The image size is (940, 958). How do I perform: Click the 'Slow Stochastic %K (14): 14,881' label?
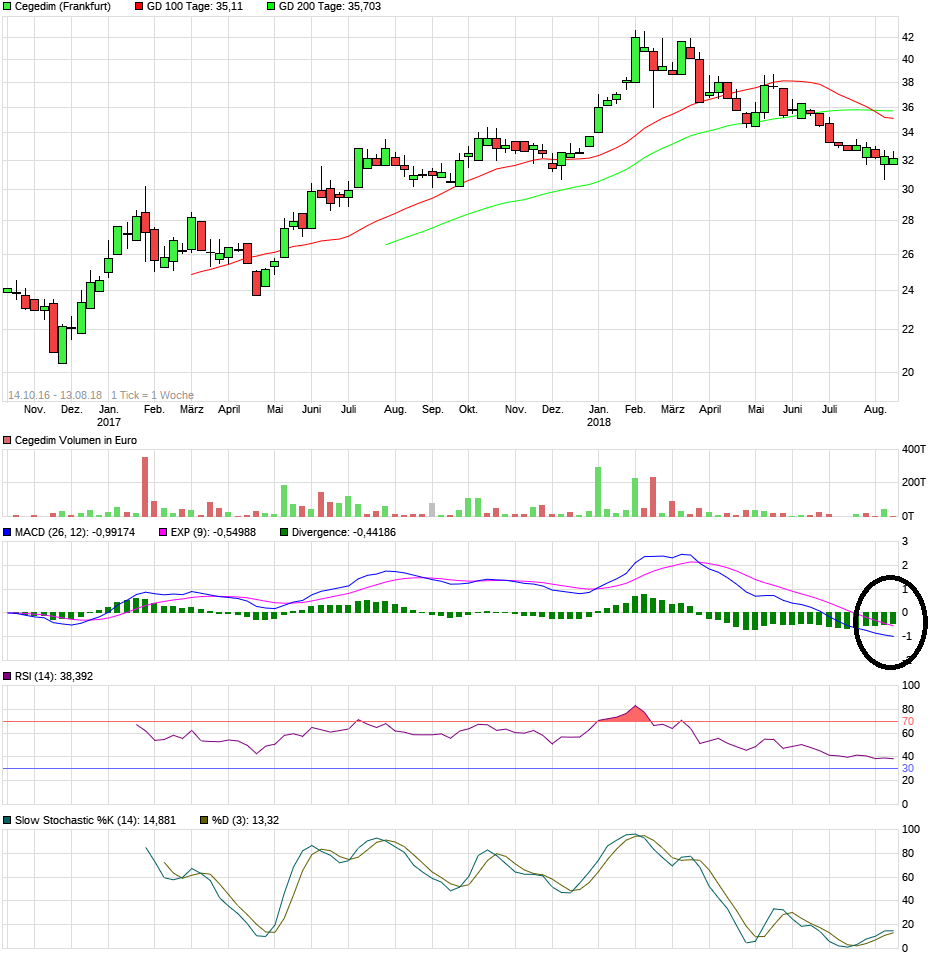(x=95, y=821)
